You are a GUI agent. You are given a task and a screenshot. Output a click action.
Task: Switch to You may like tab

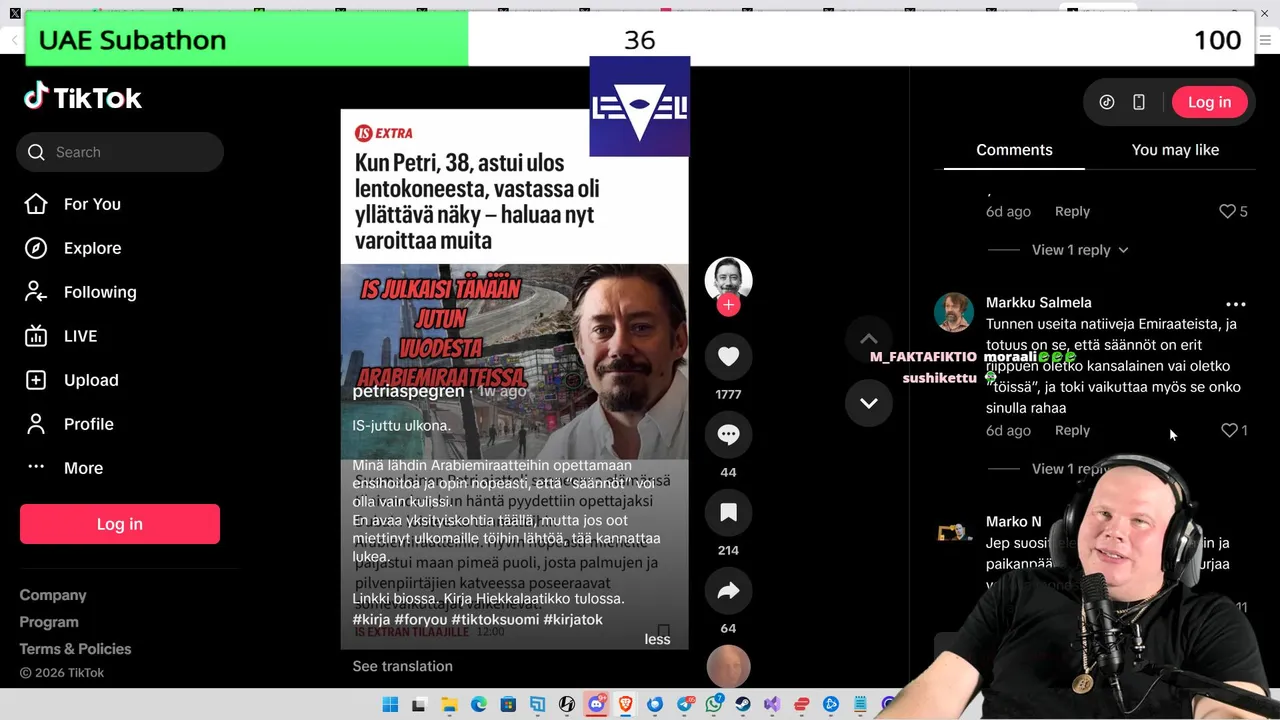coord(1175,150)
